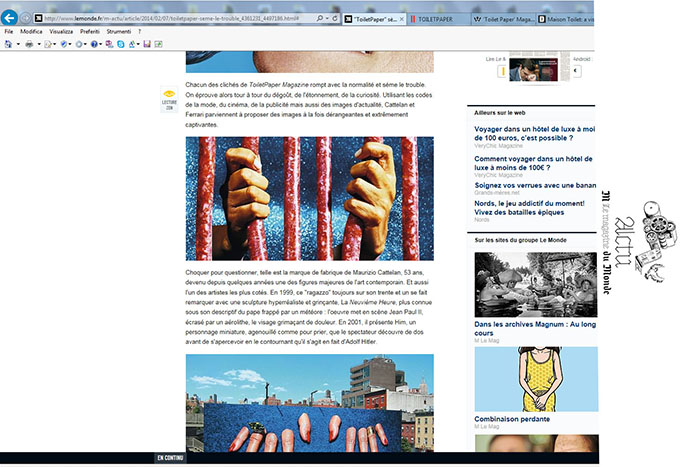Expand the Print icon dropdown arrow

pyautogui.click(x=39, y=44)
